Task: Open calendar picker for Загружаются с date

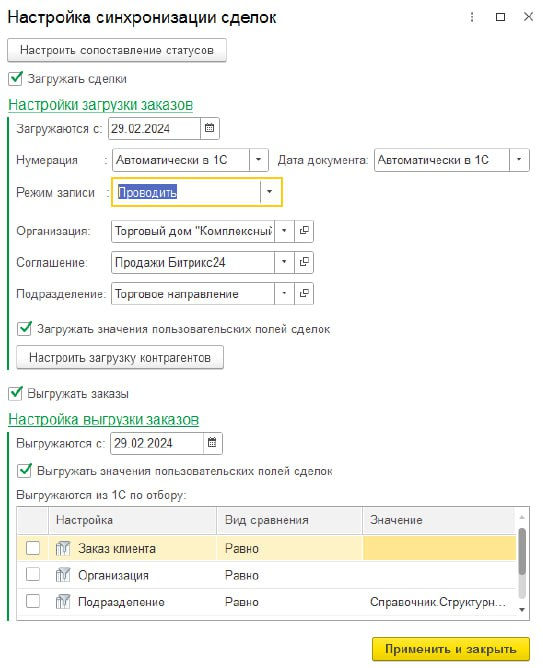Action: [210, 128]
